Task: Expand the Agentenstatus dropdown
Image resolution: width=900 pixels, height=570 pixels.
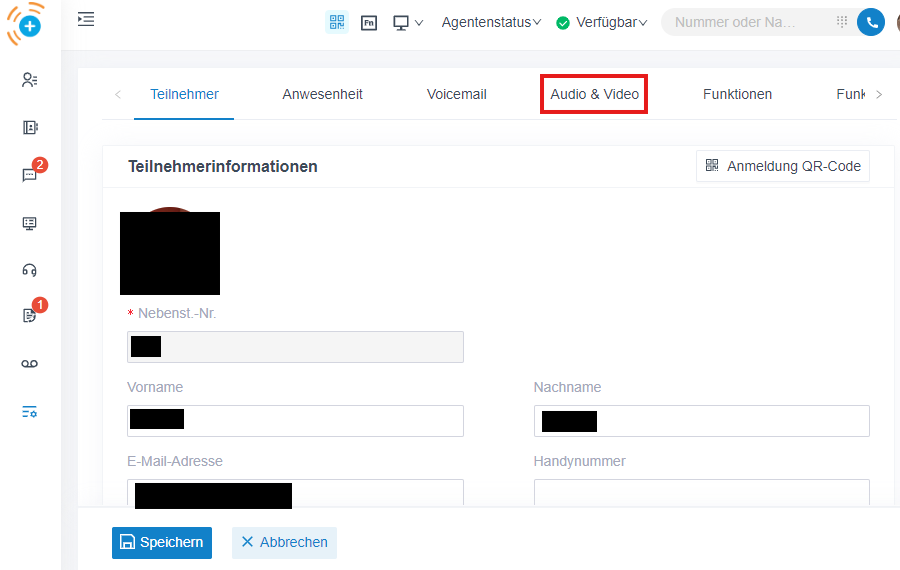Action: point(491,22)
